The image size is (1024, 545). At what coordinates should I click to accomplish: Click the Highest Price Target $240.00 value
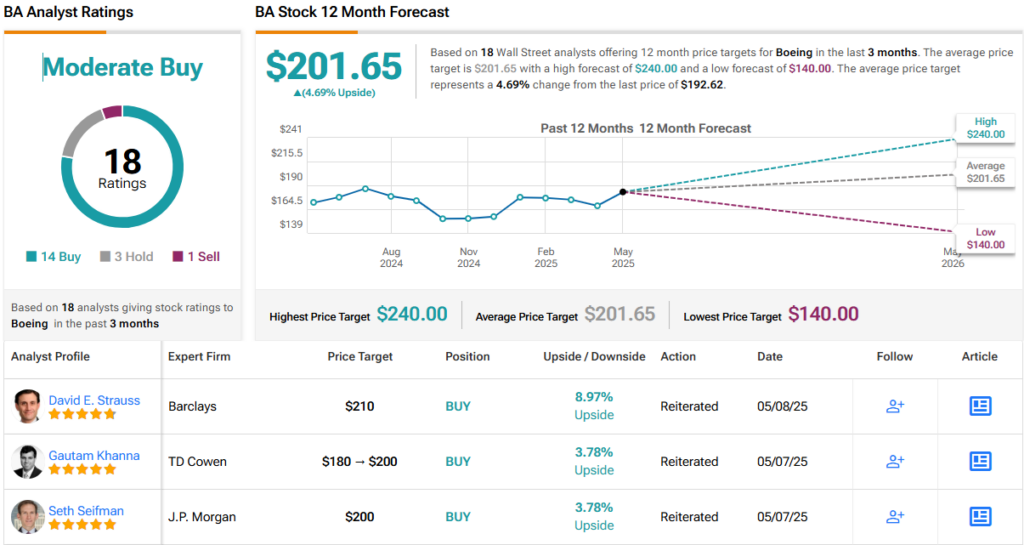412,314
